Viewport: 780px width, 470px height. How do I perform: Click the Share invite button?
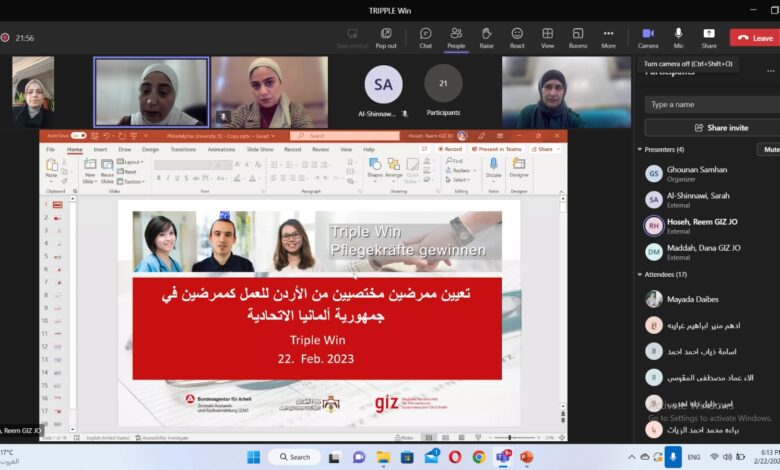721,128
